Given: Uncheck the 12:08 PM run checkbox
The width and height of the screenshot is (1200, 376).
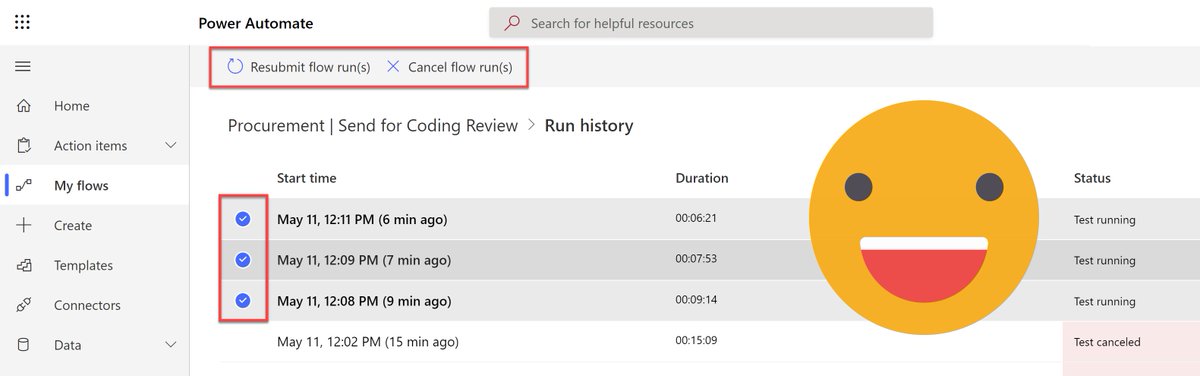Looking at the screenshot, I should tap(243, 300).
